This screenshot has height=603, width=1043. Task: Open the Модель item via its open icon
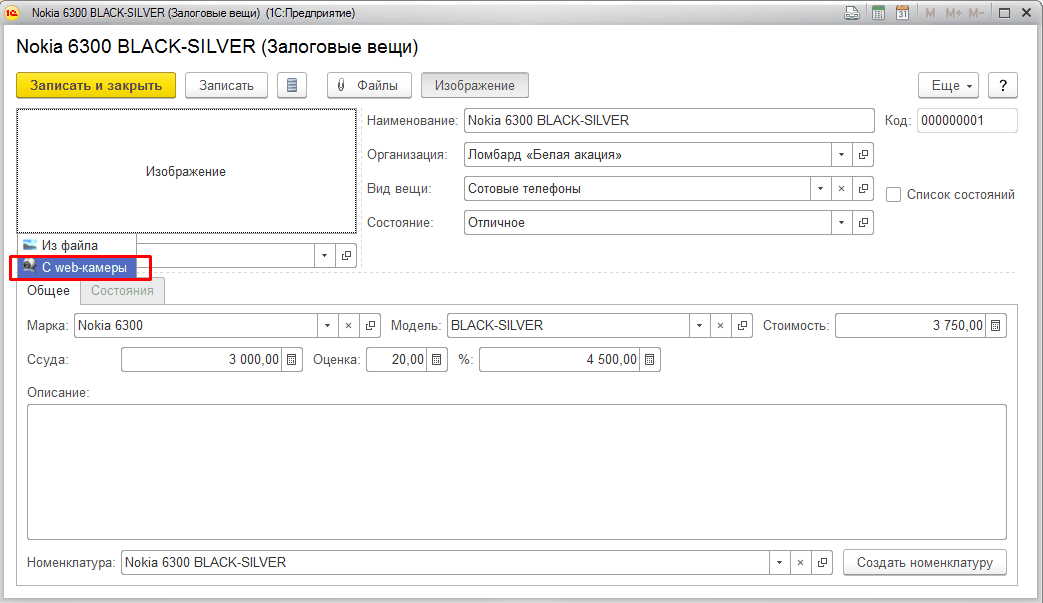tap(742, 325)
